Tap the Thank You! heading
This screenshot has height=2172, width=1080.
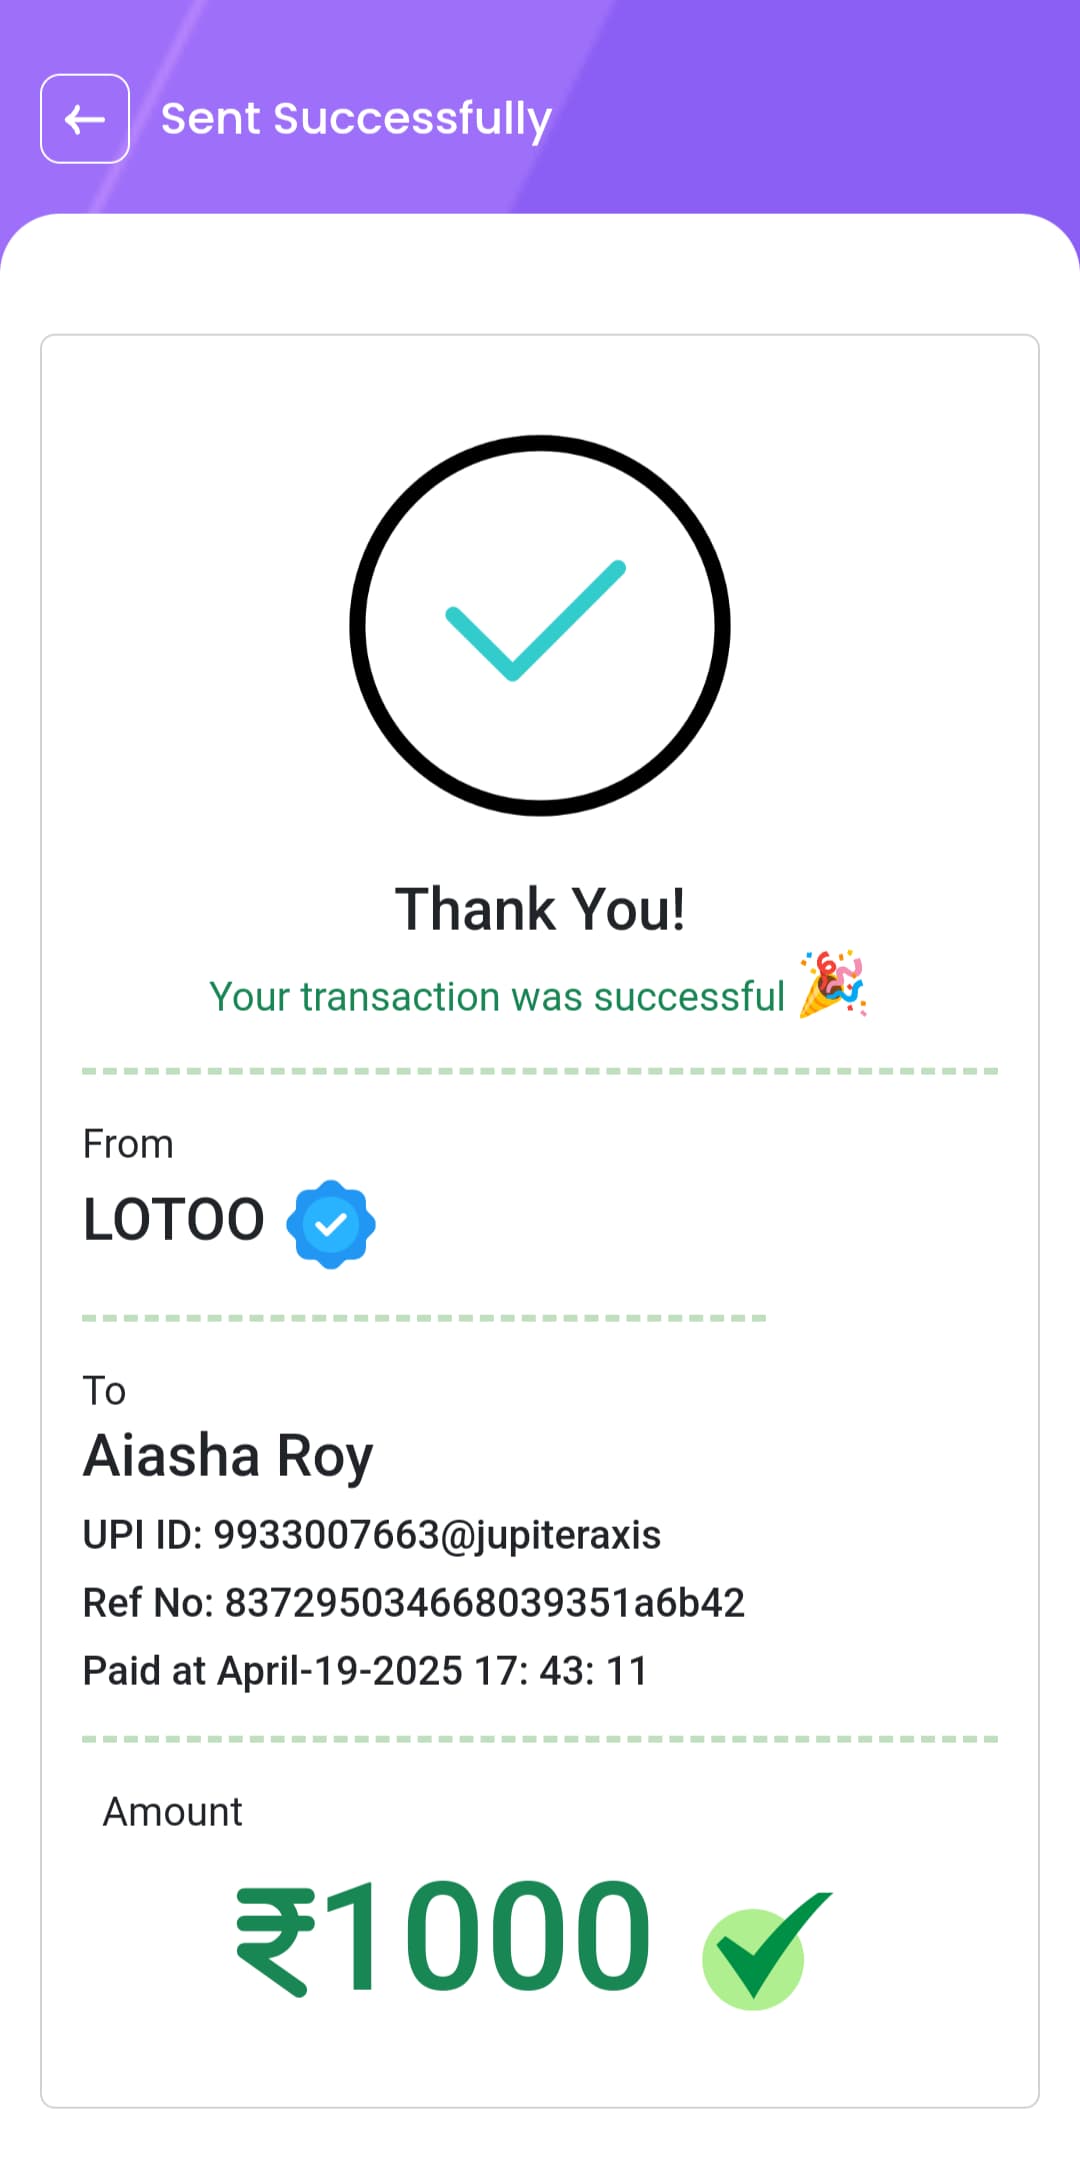[540, 909]
